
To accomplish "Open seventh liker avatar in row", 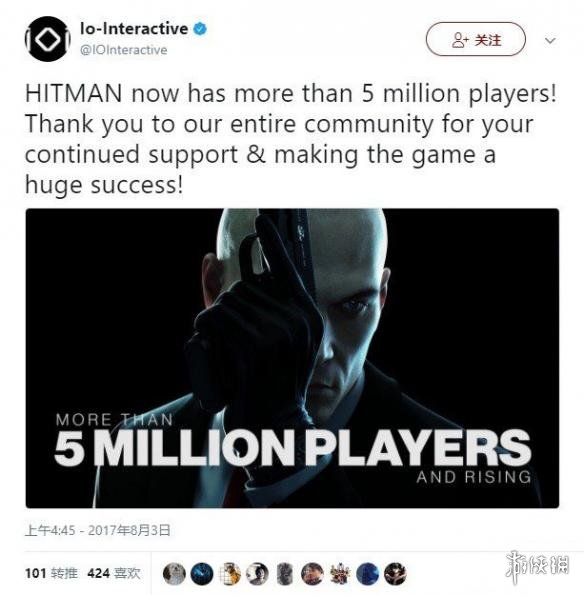I will tap(340, 573).
